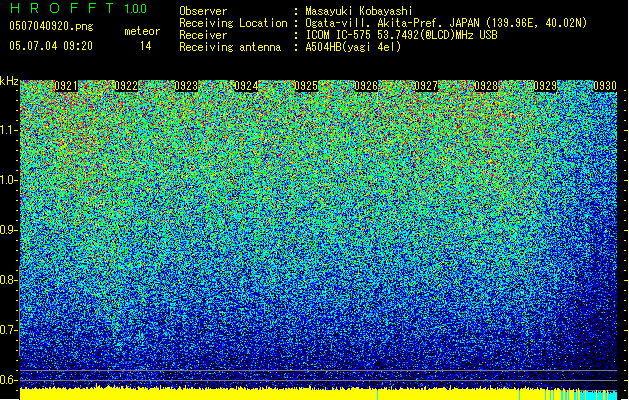Click the 0926 time marker
The height and width of the screenshot is (400, 629).
(366, 86)
